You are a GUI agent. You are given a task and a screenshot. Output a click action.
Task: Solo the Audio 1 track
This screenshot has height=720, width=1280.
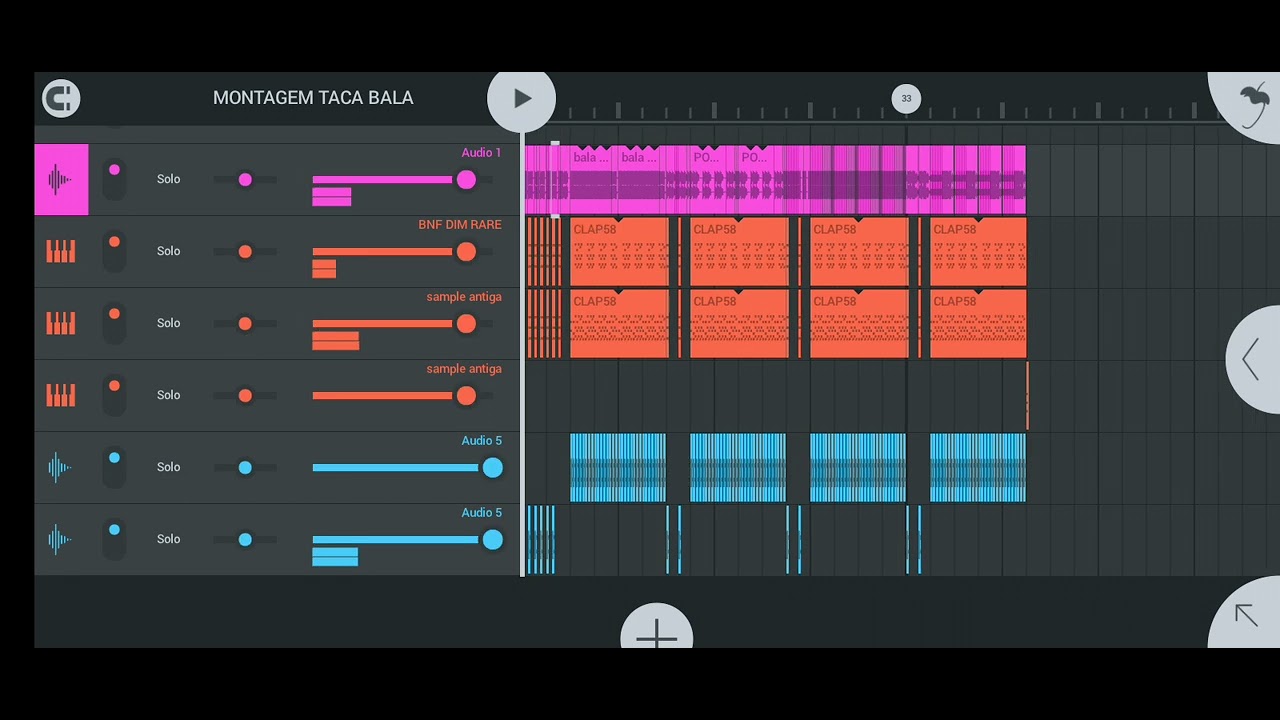(x=168, y=179)
